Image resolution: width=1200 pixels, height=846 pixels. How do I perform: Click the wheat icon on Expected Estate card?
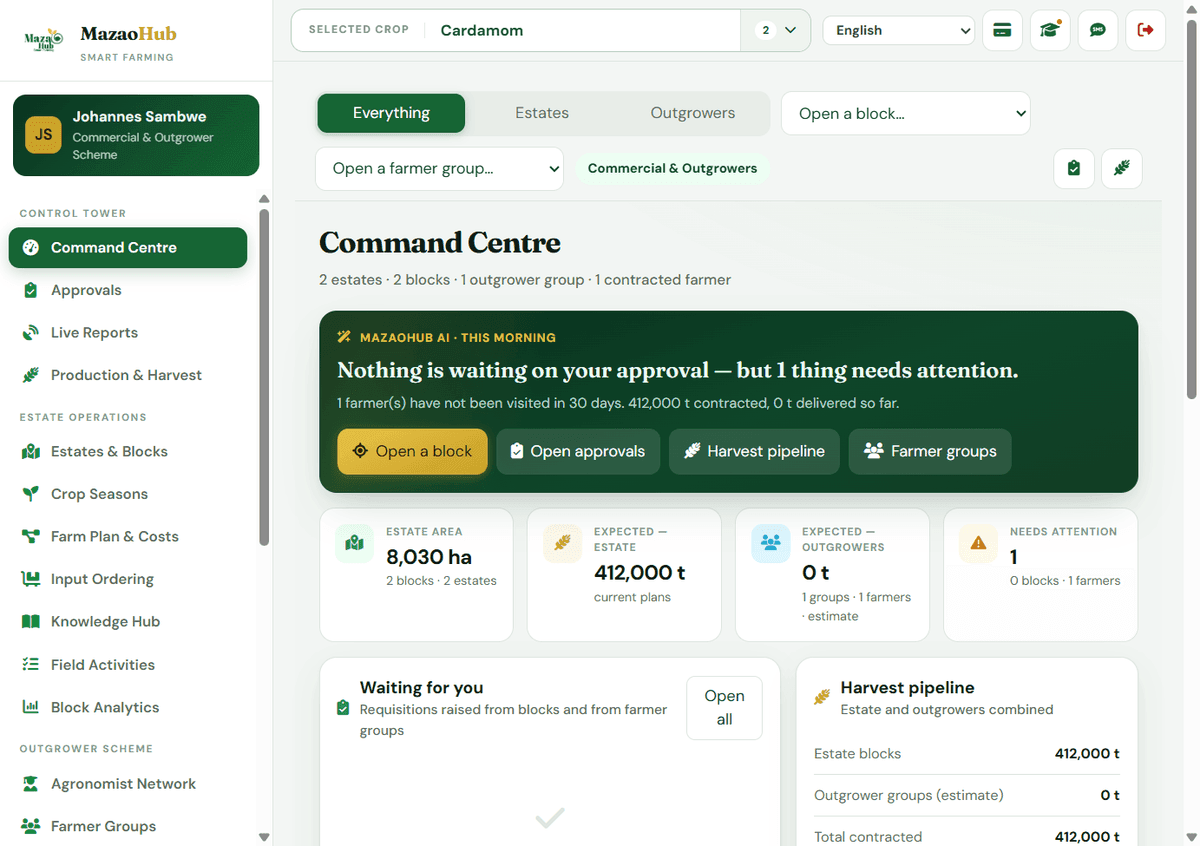562,544
